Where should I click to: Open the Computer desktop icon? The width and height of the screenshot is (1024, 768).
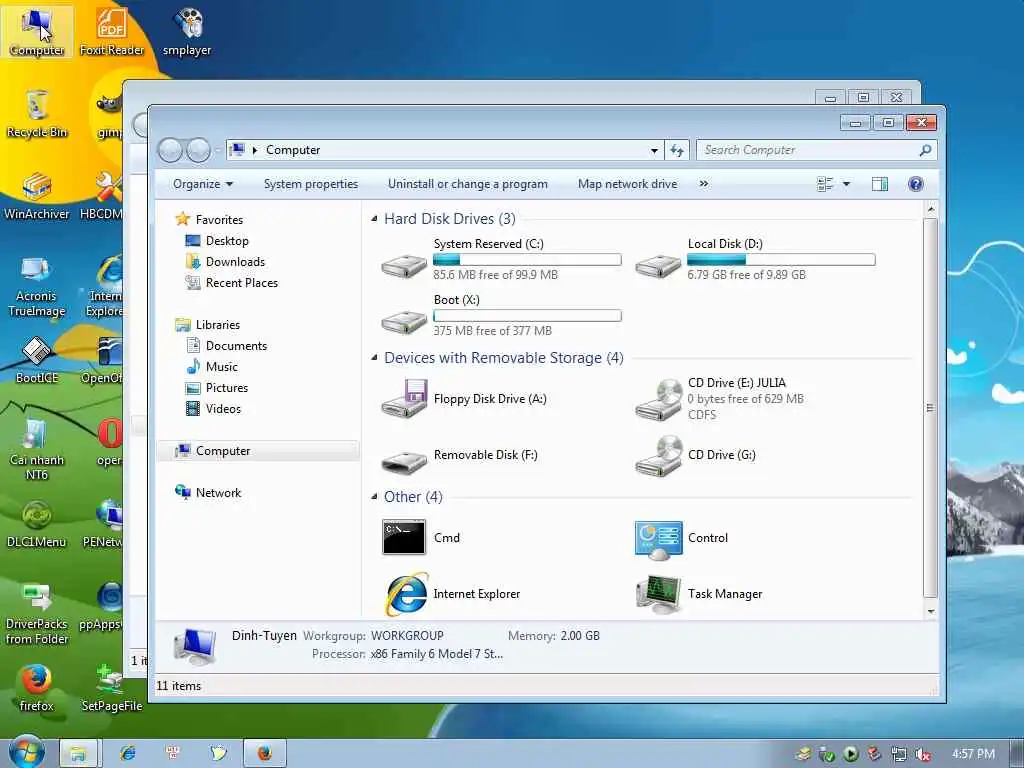(x=37, y=31)
